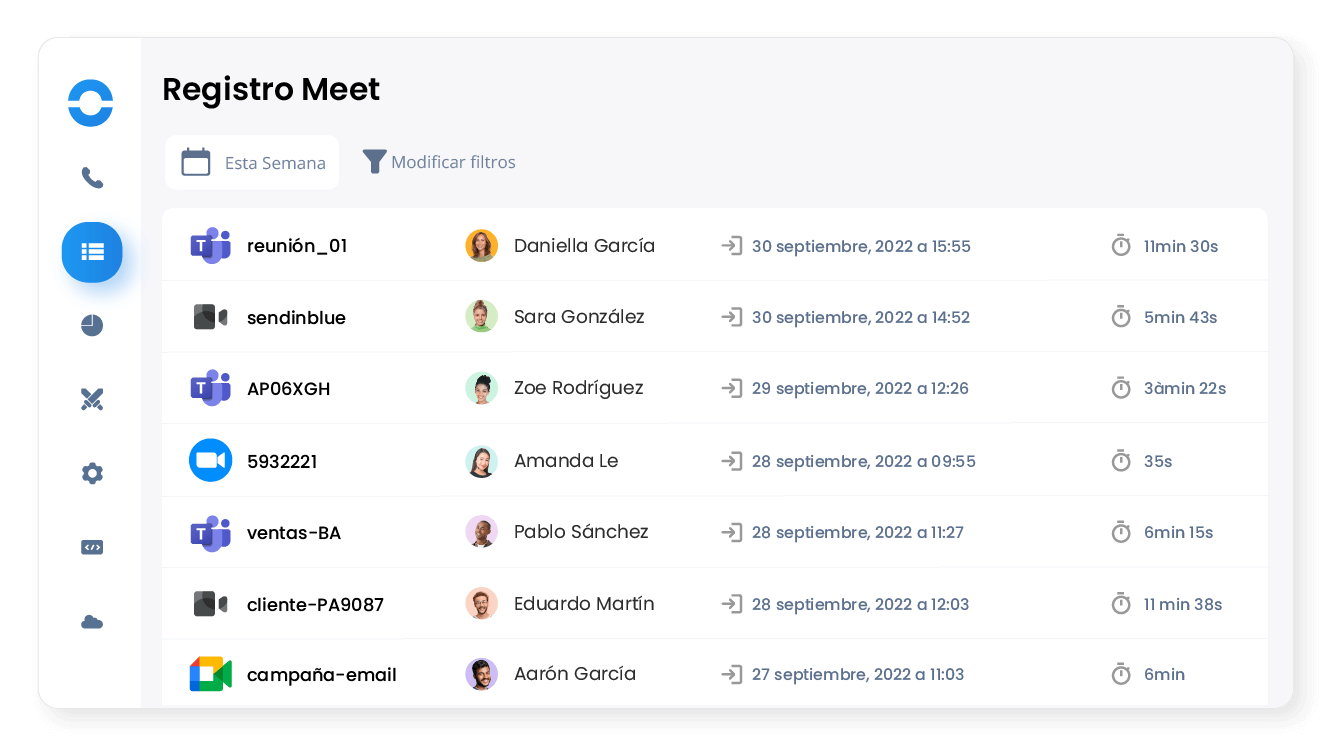The height and width of the screenshot is (746, 1332).
Task: Click the stopwatch icon beside 6min 15s
Action: 1121,532
